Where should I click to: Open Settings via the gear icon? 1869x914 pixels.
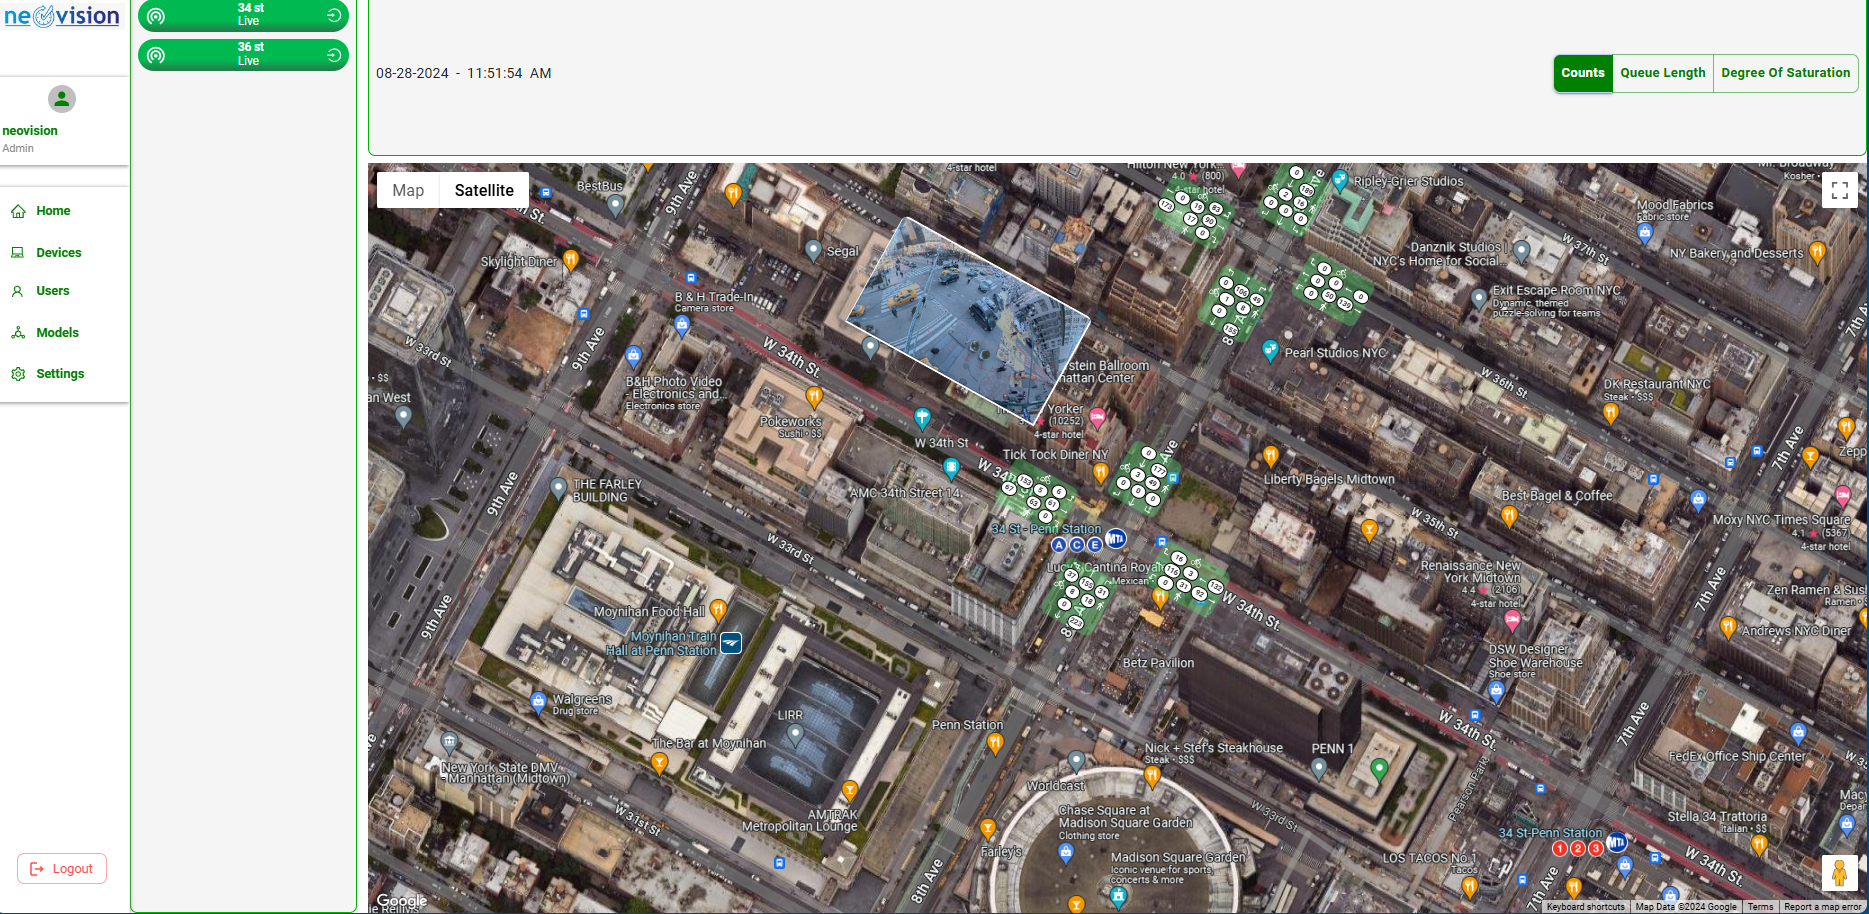tap(18, 374)
